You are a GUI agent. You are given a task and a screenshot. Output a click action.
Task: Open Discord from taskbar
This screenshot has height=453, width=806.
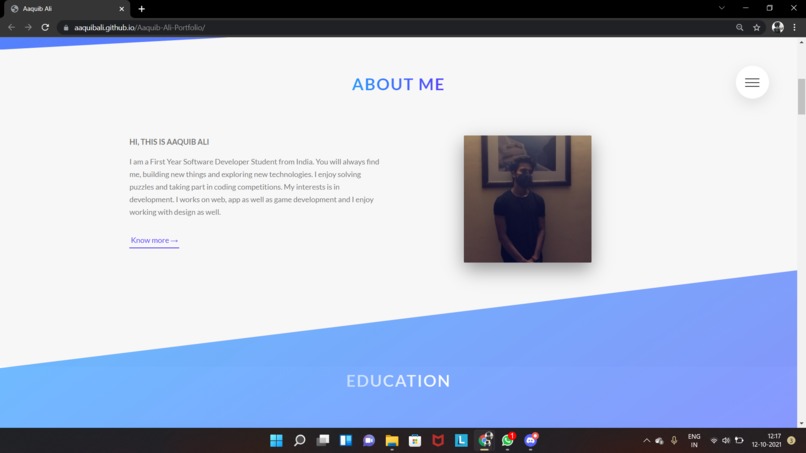531,440
